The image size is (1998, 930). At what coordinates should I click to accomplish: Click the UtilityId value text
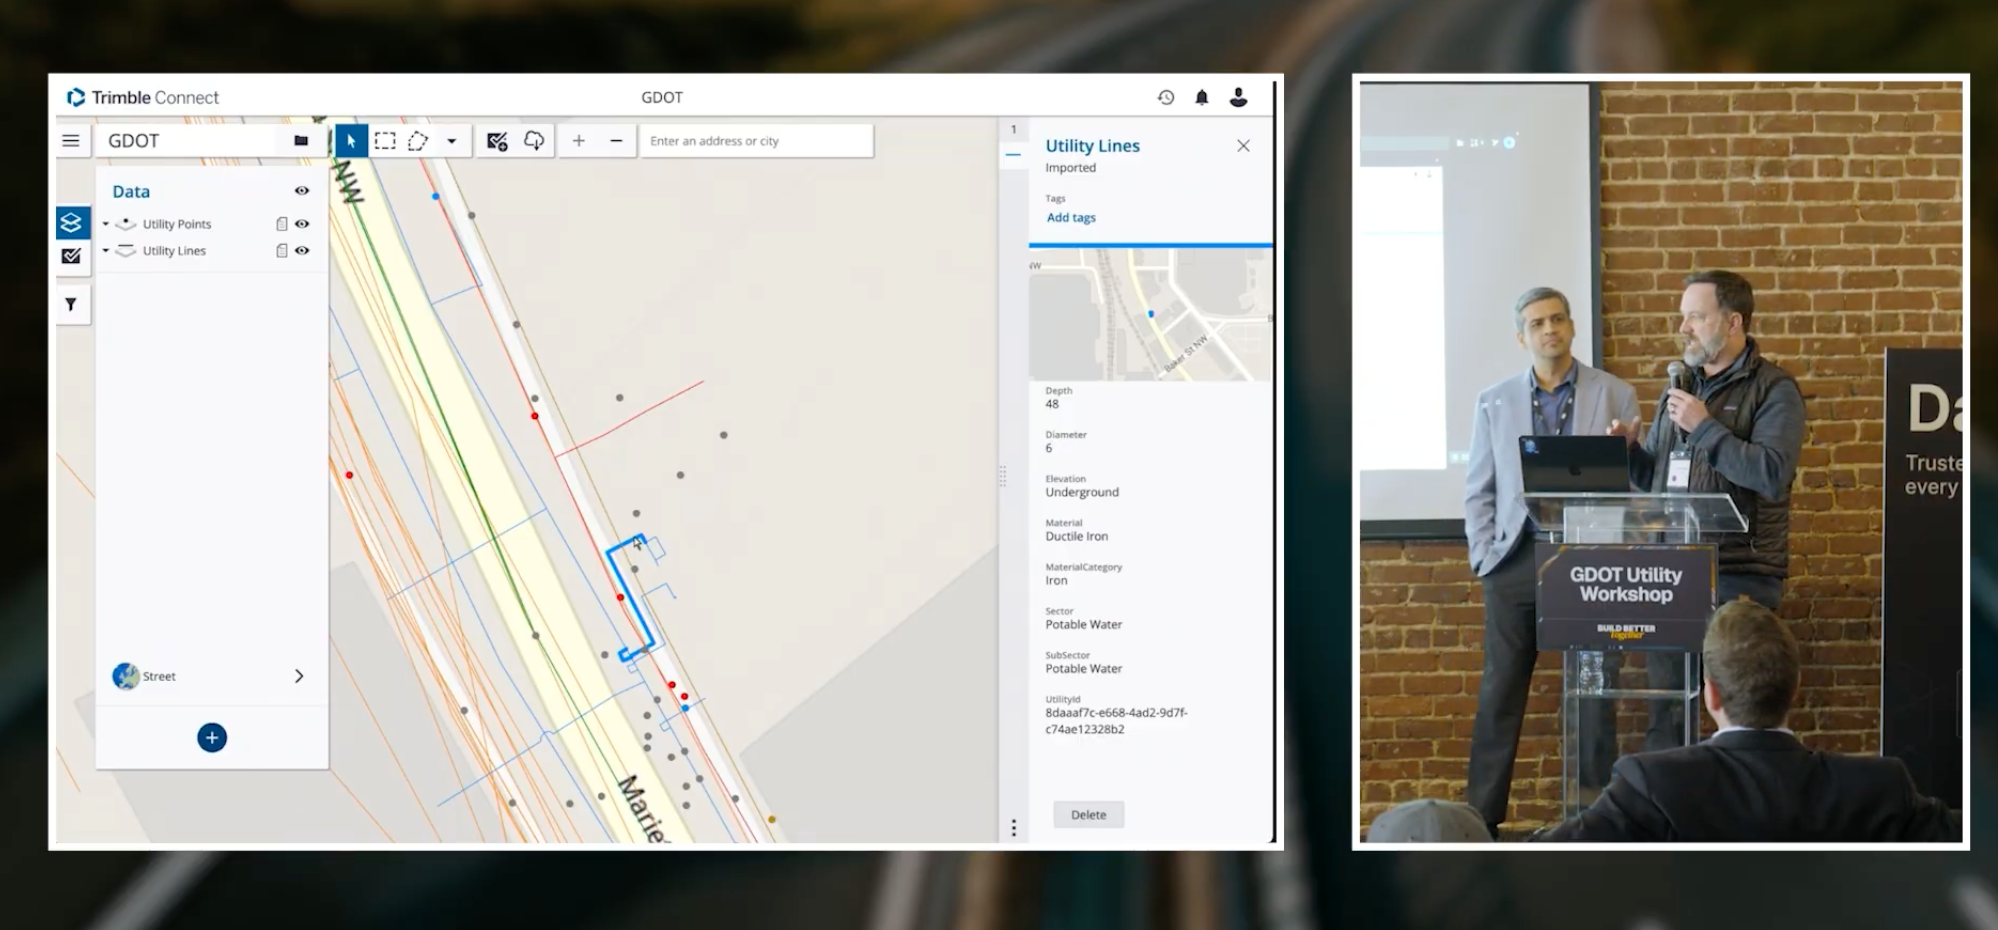coord(1116,721)
